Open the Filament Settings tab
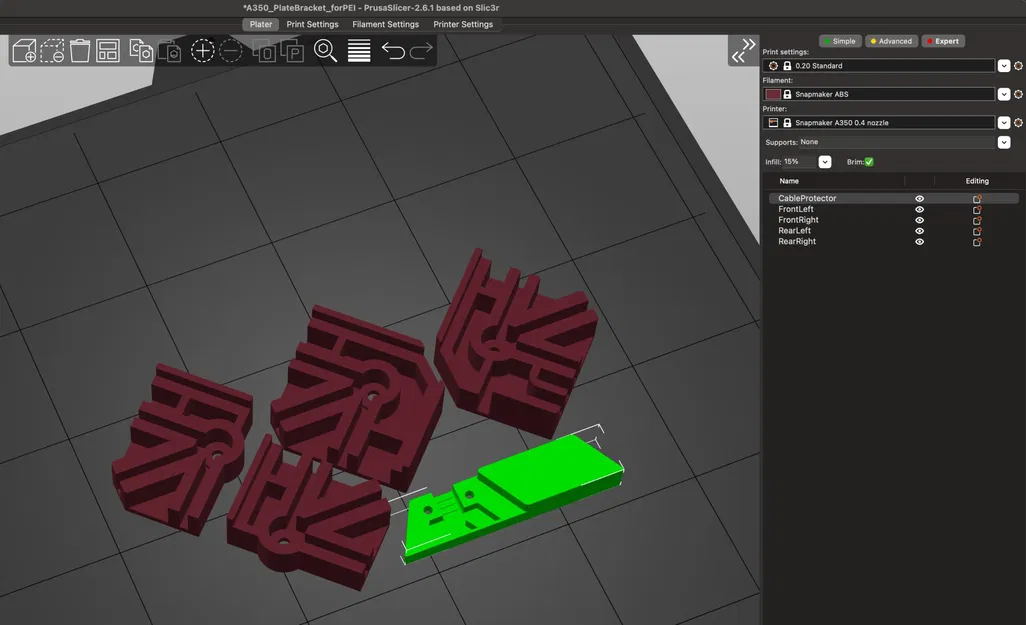Image resolution: width=1026 pixels, height=625 pixels. click(387, 24)
